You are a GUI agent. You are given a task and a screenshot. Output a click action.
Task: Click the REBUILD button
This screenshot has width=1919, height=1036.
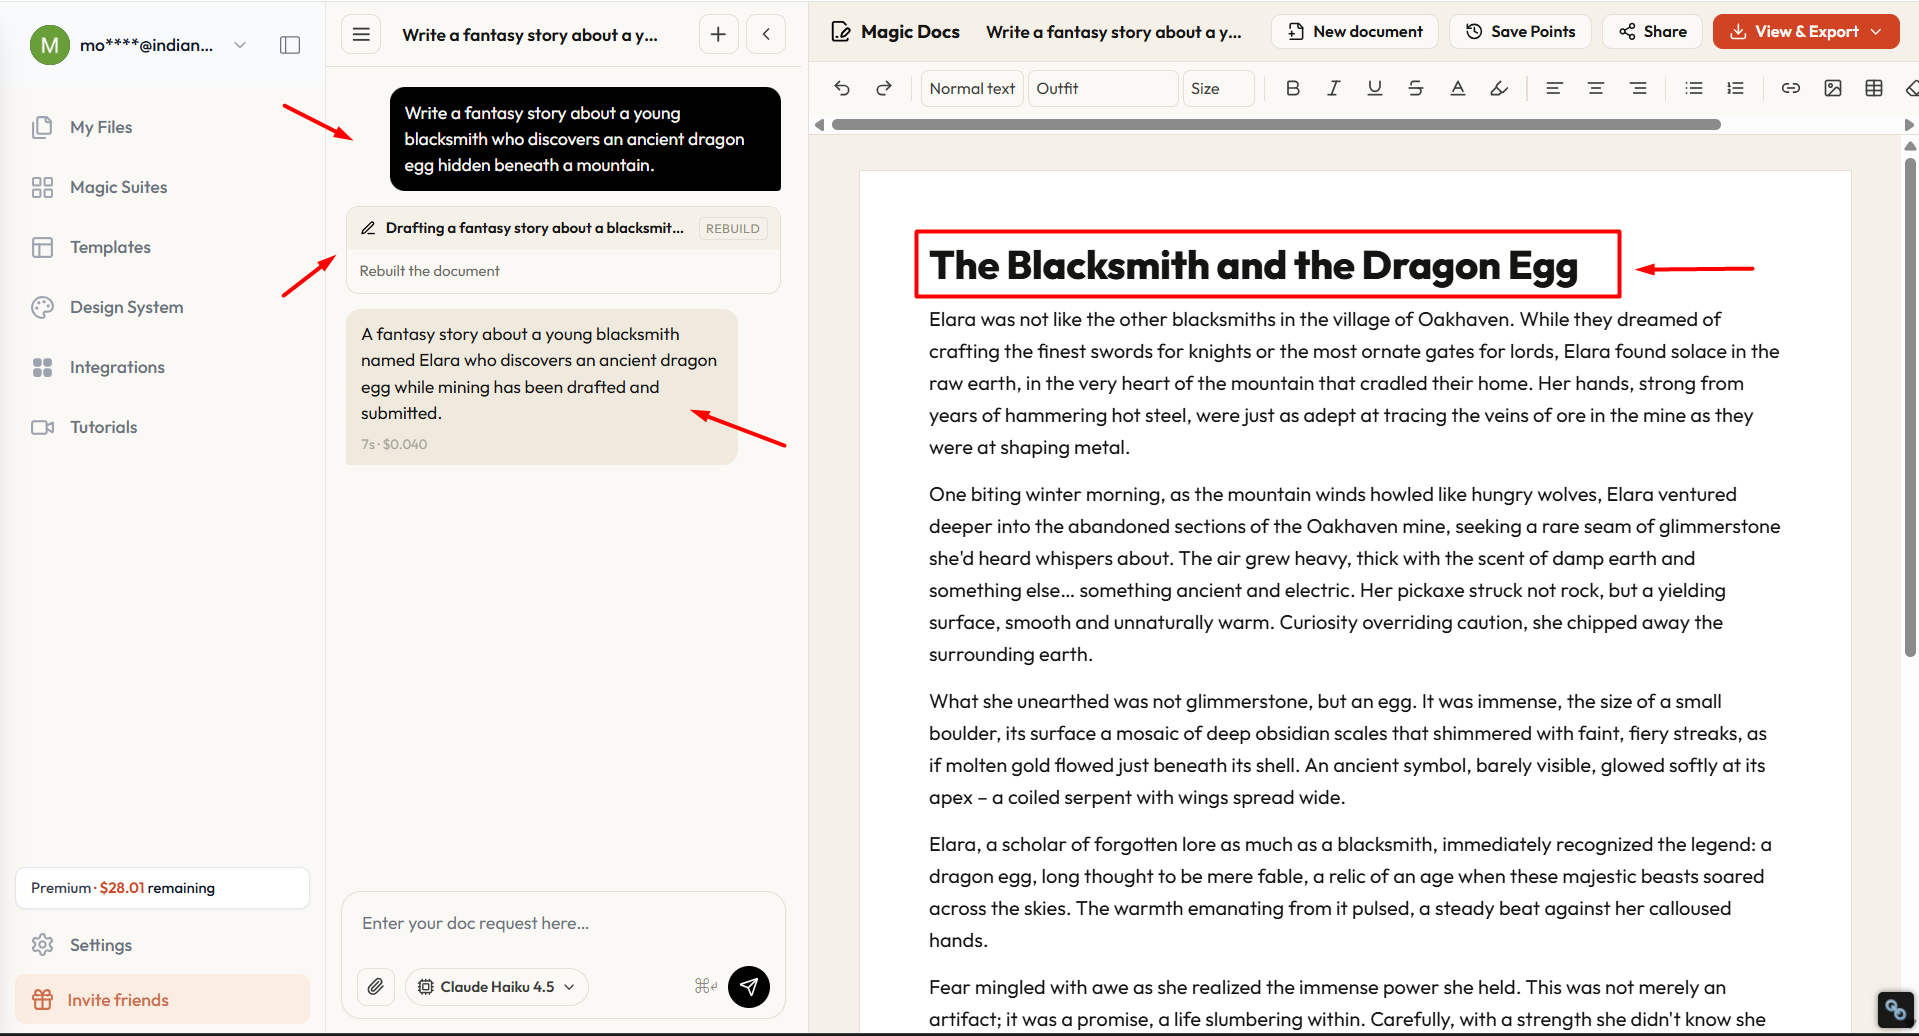click(733, 228)
